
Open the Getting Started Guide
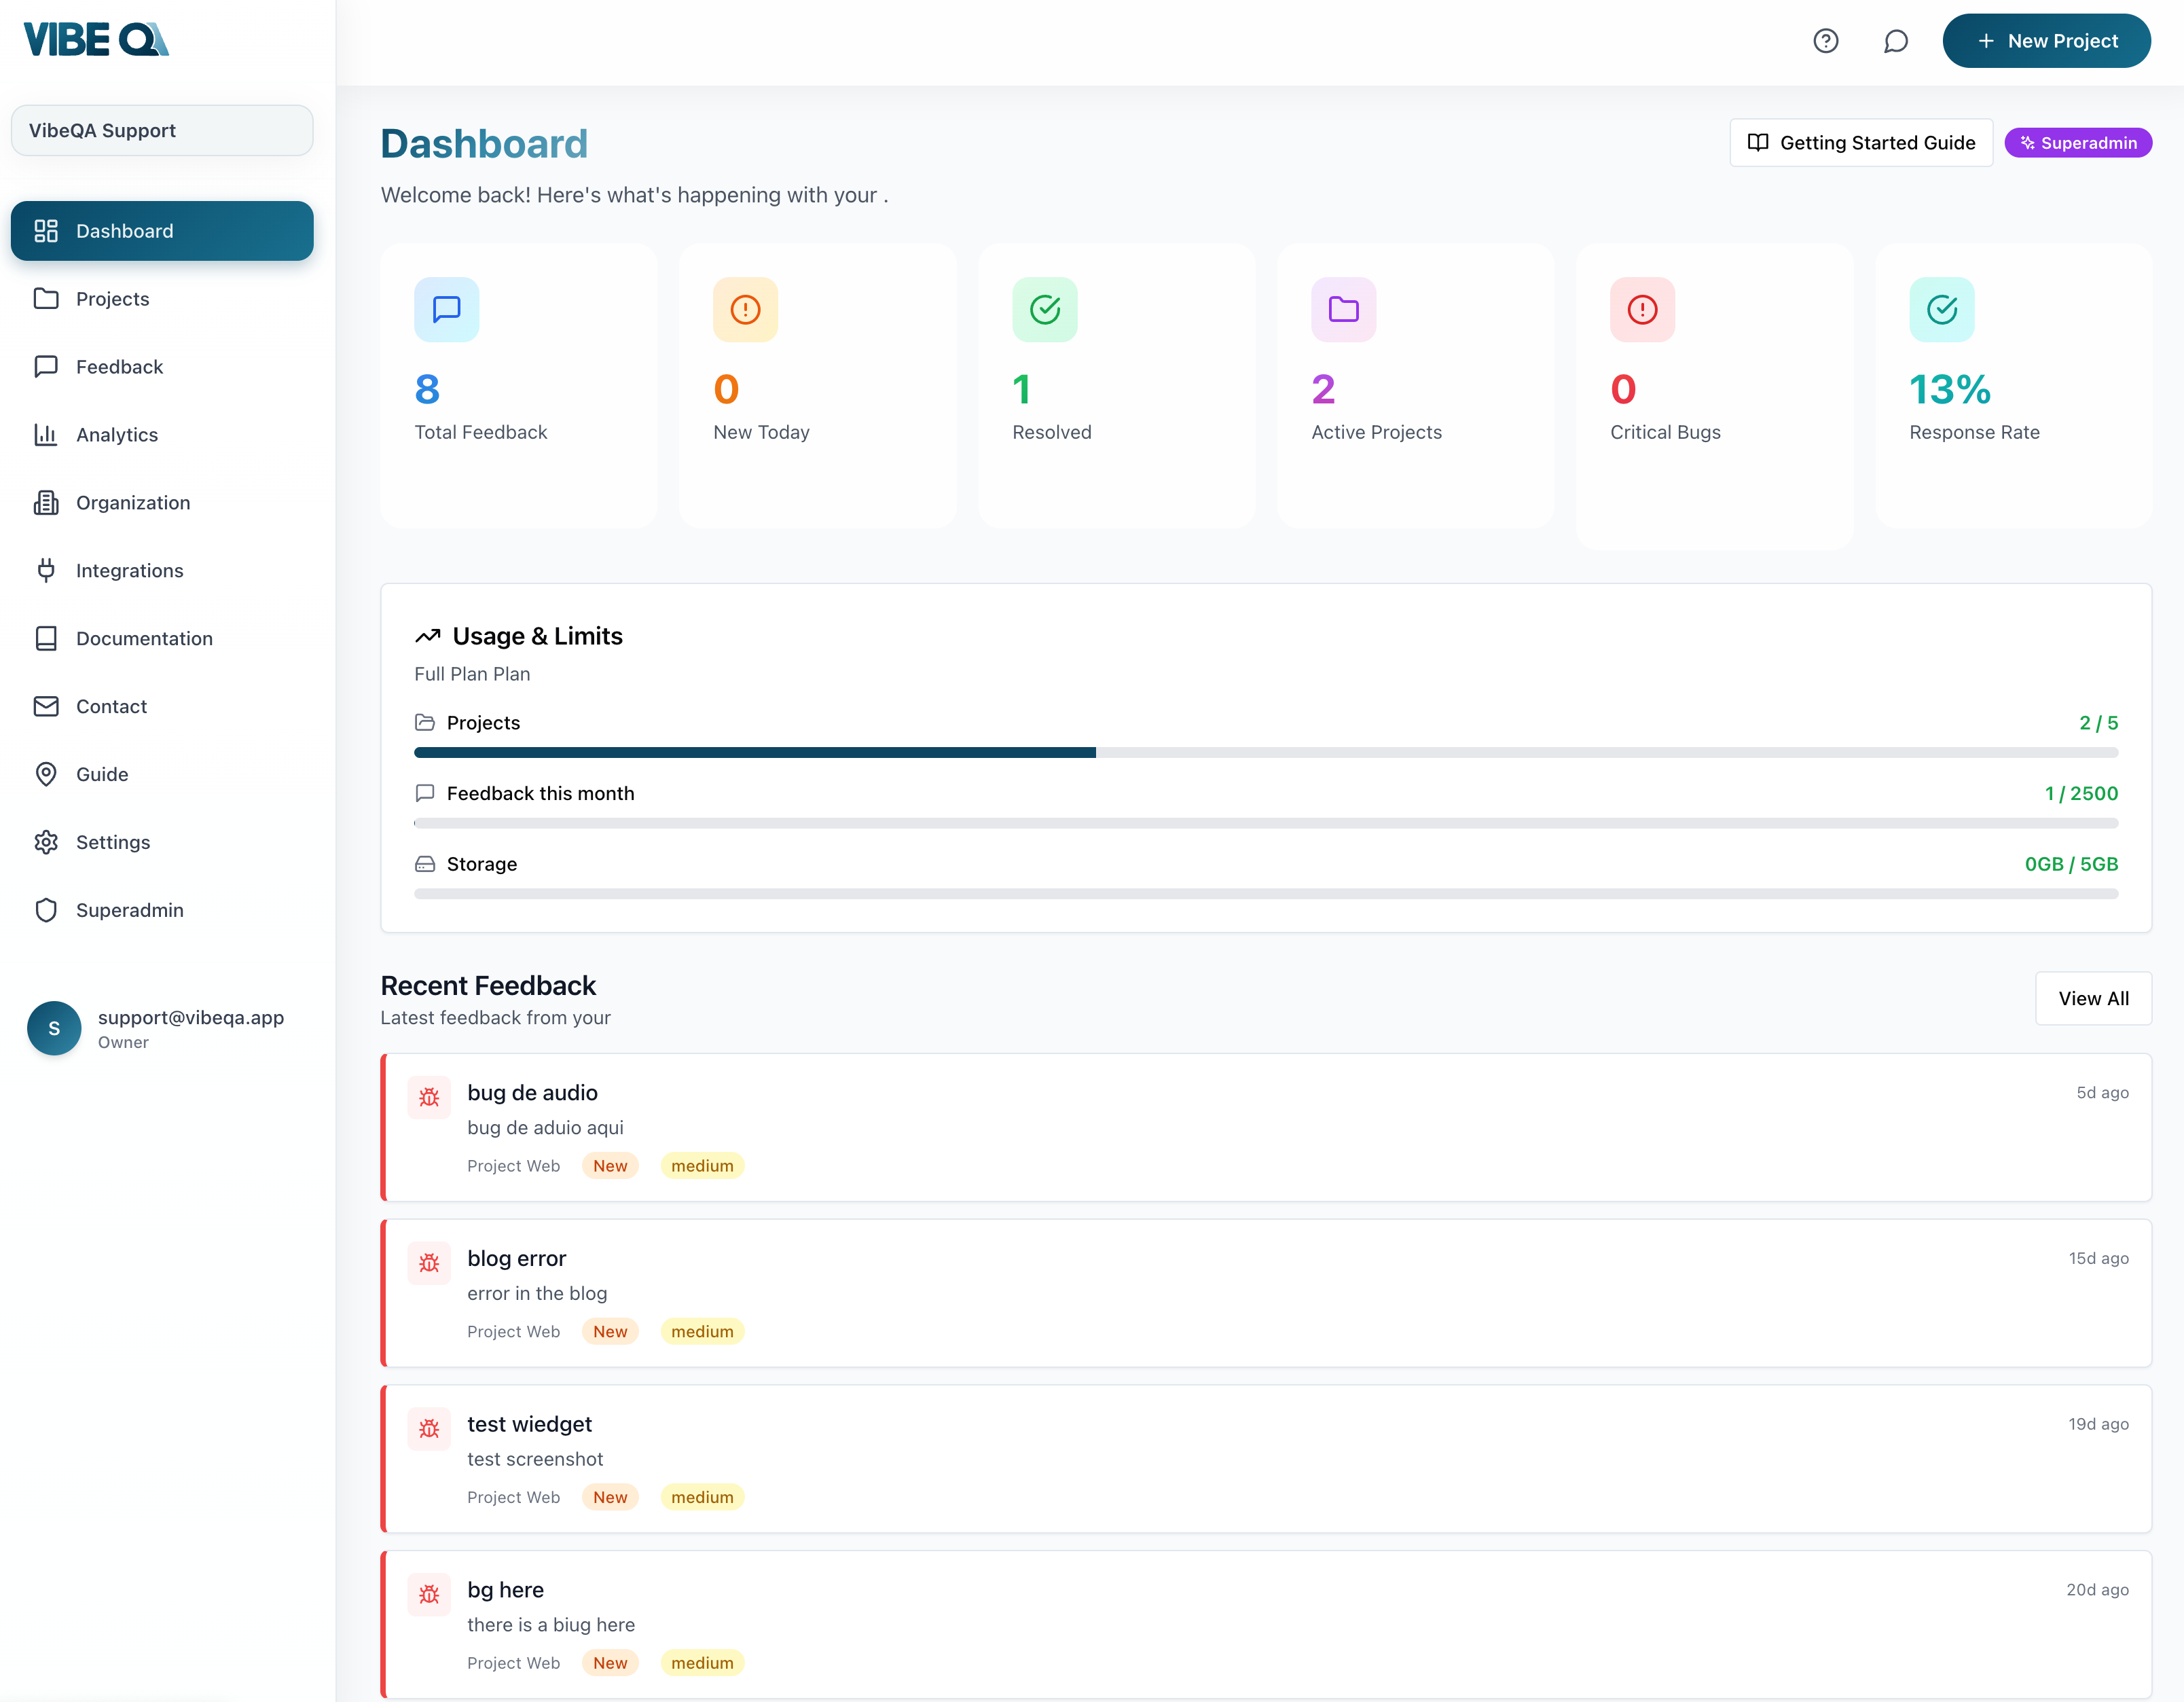(1860, 143)
